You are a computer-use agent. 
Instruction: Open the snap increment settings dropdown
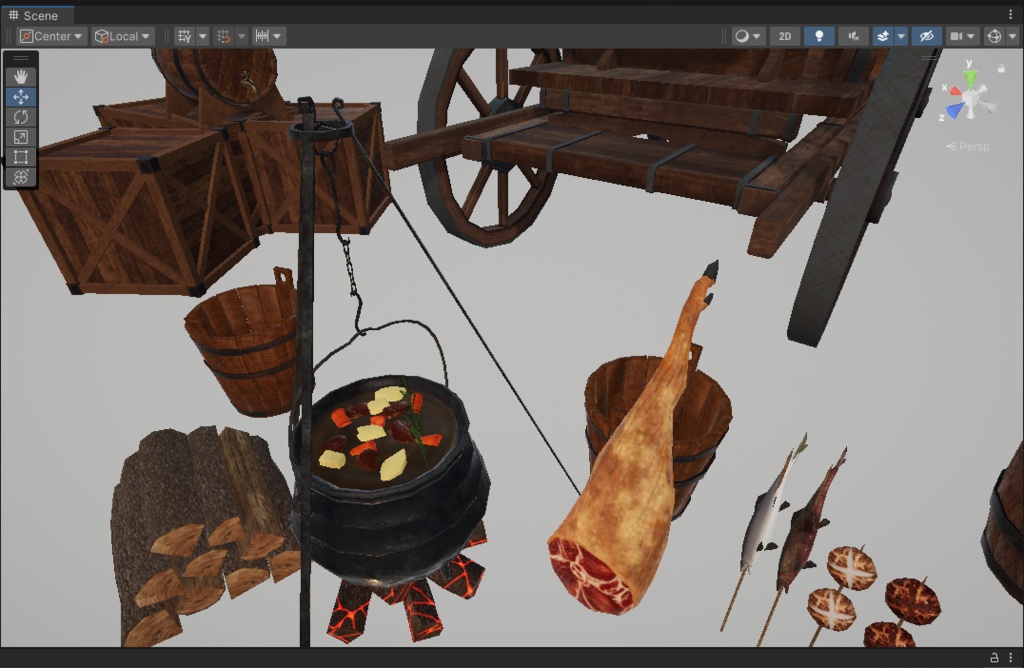tap(268, 37)
